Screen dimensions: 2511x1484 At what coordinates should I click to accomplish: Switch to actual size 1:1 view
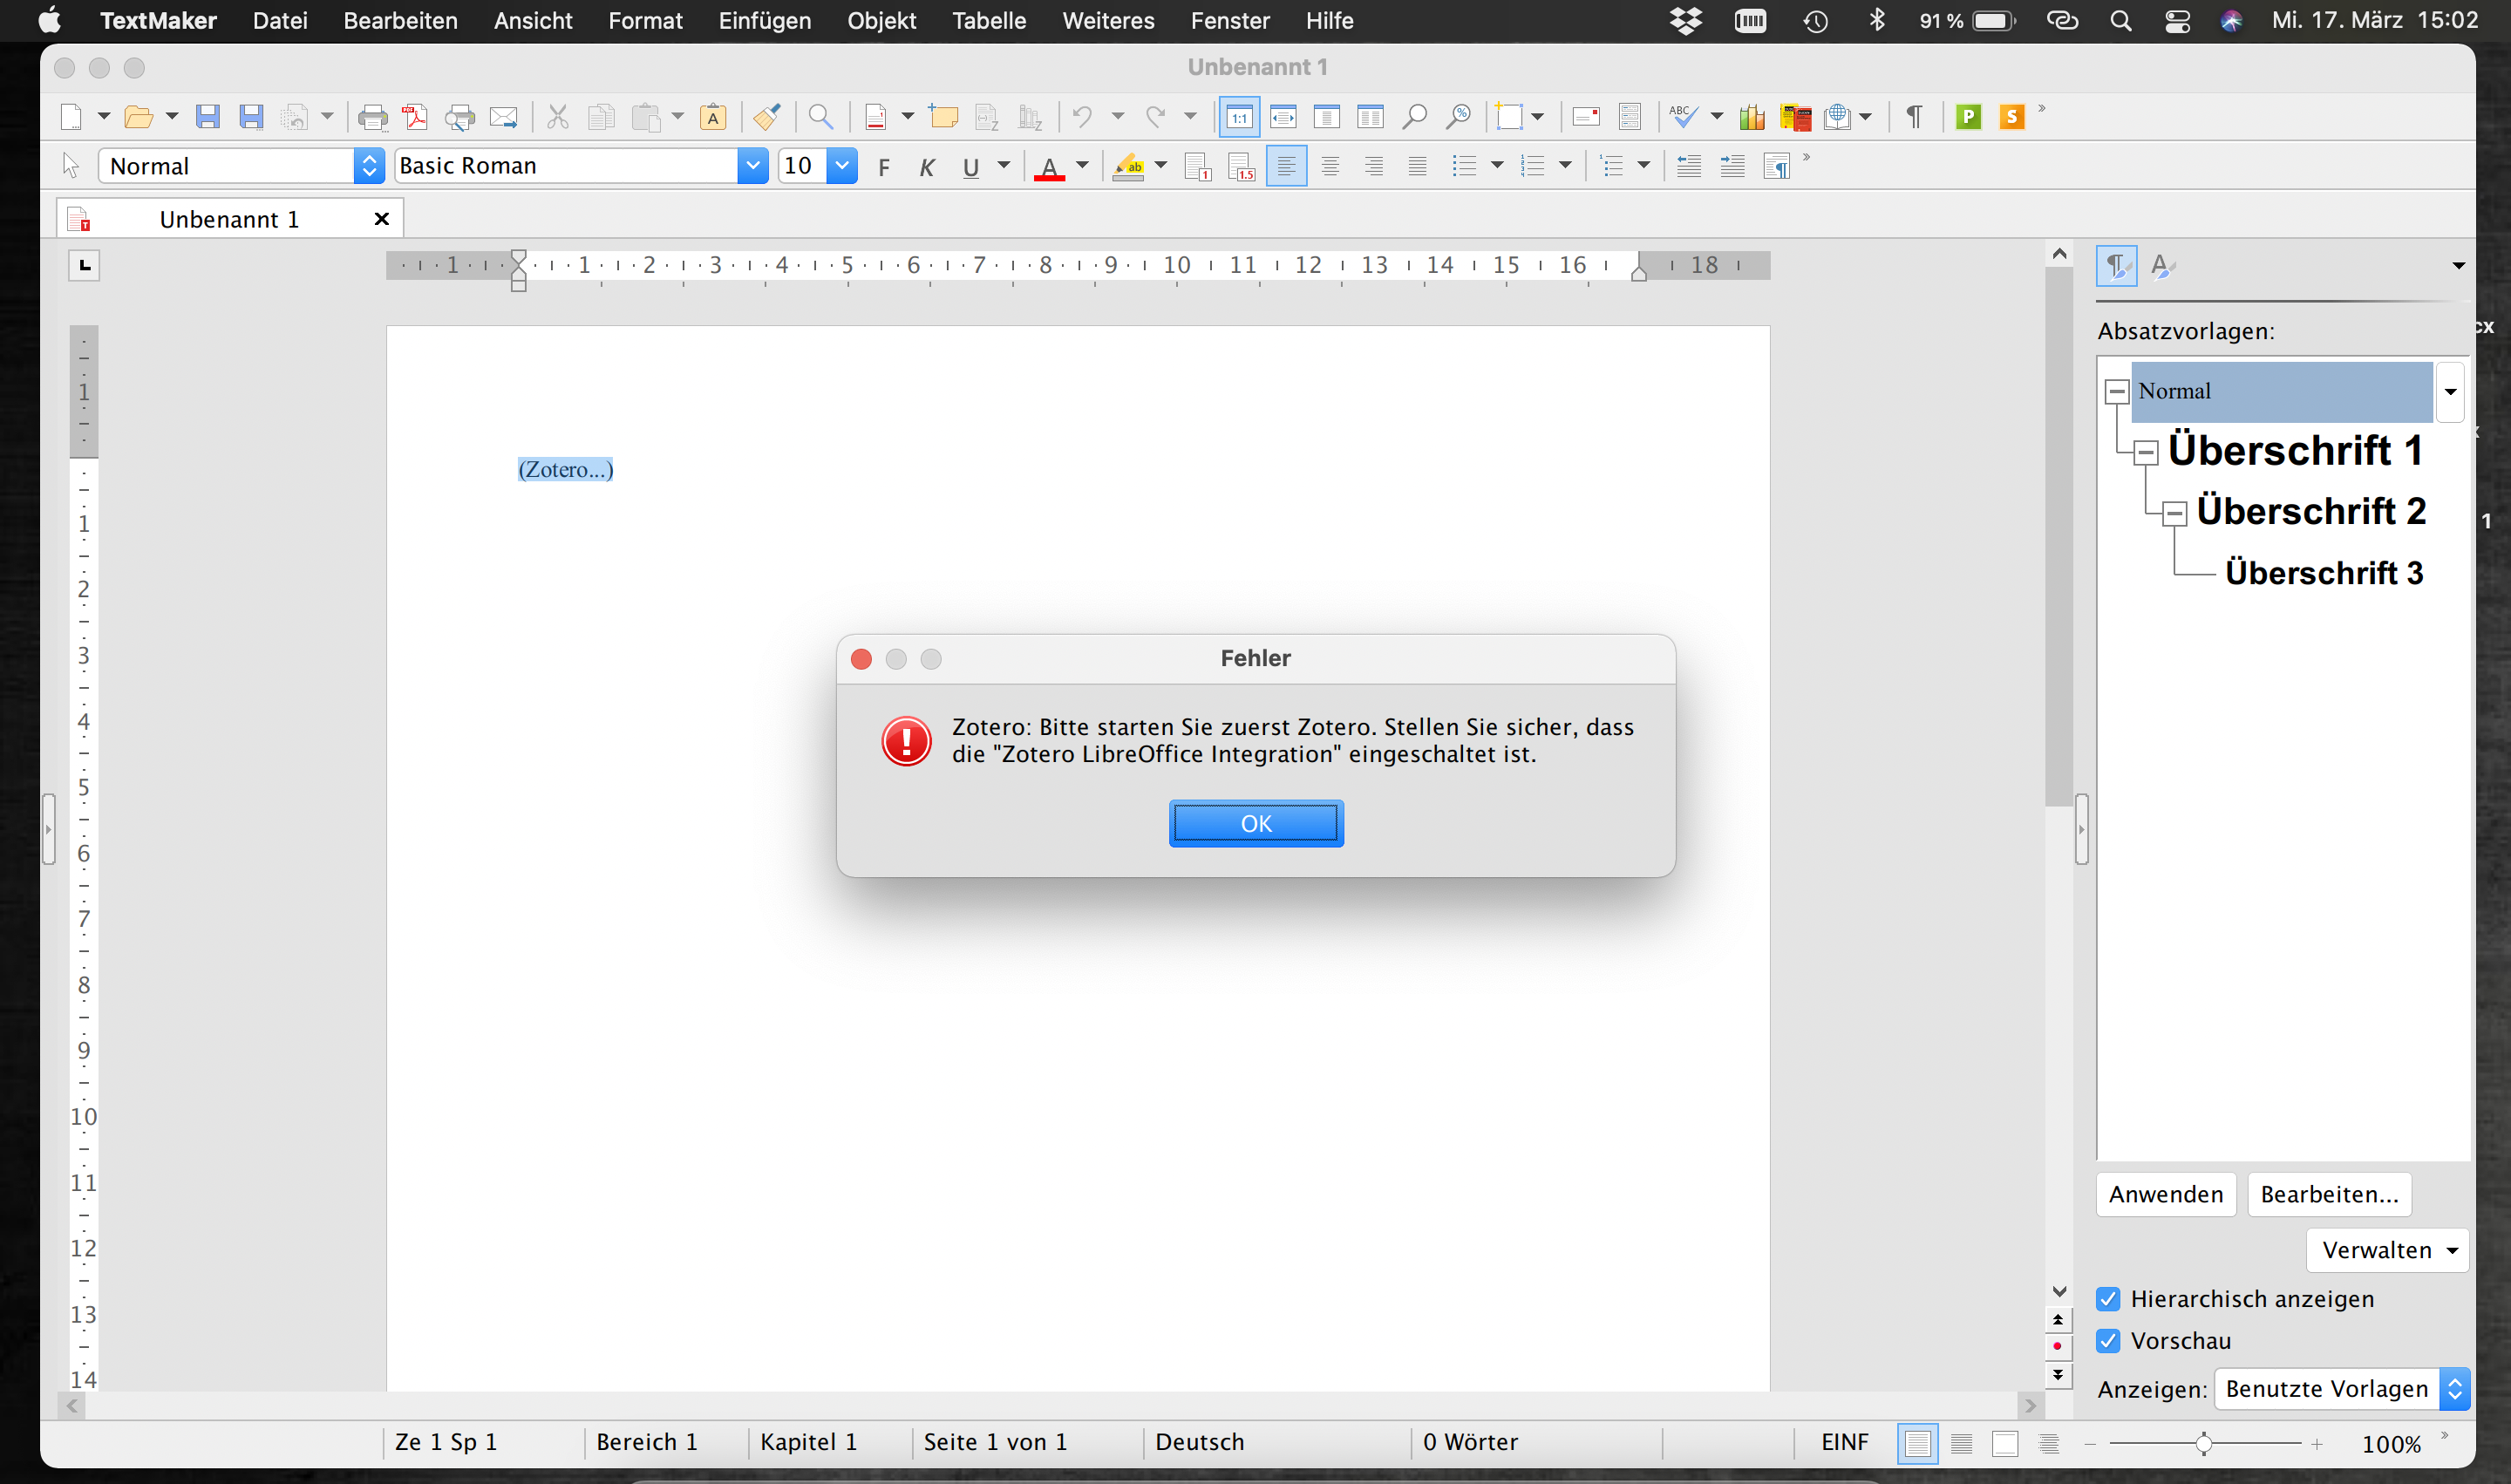[x=1239, y=117]
